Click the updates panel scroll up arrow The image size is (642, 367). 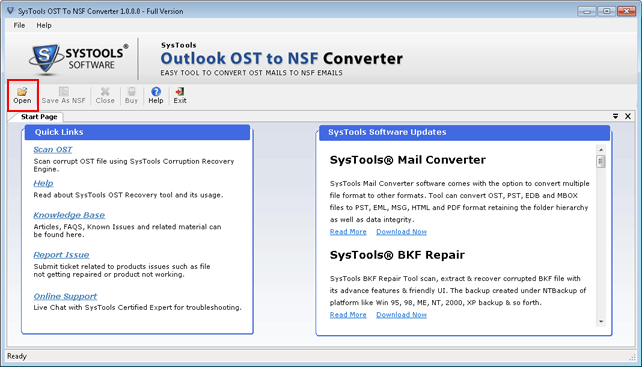pyautogui.click(x=601, y=150)
